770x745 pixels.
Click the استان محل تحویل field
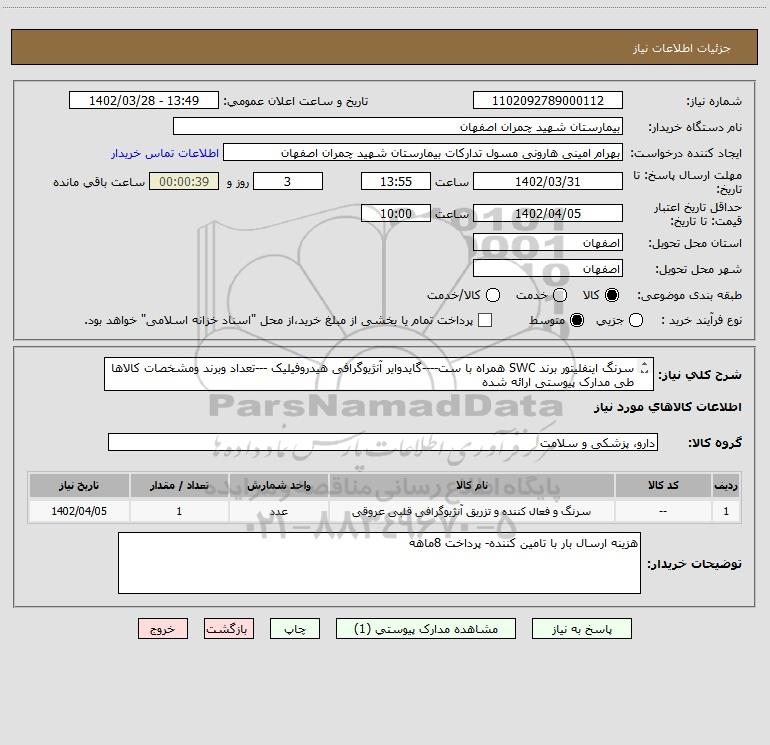coord(548,243)
